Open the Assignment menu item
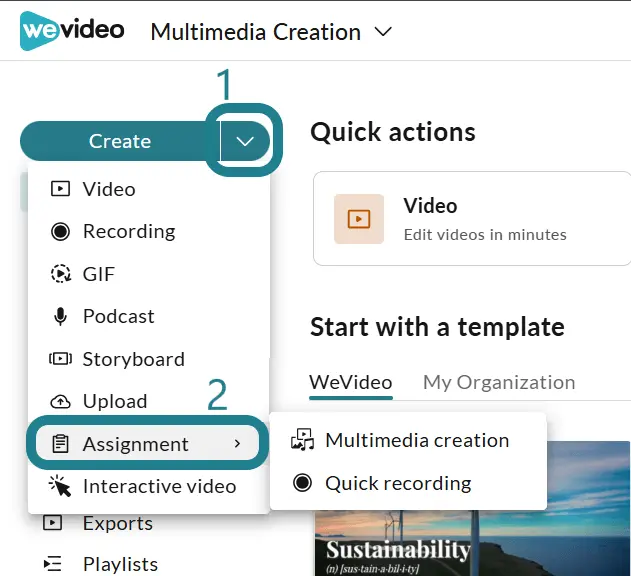631x576 pixels. pyautogui.click(x=147, y=443)
